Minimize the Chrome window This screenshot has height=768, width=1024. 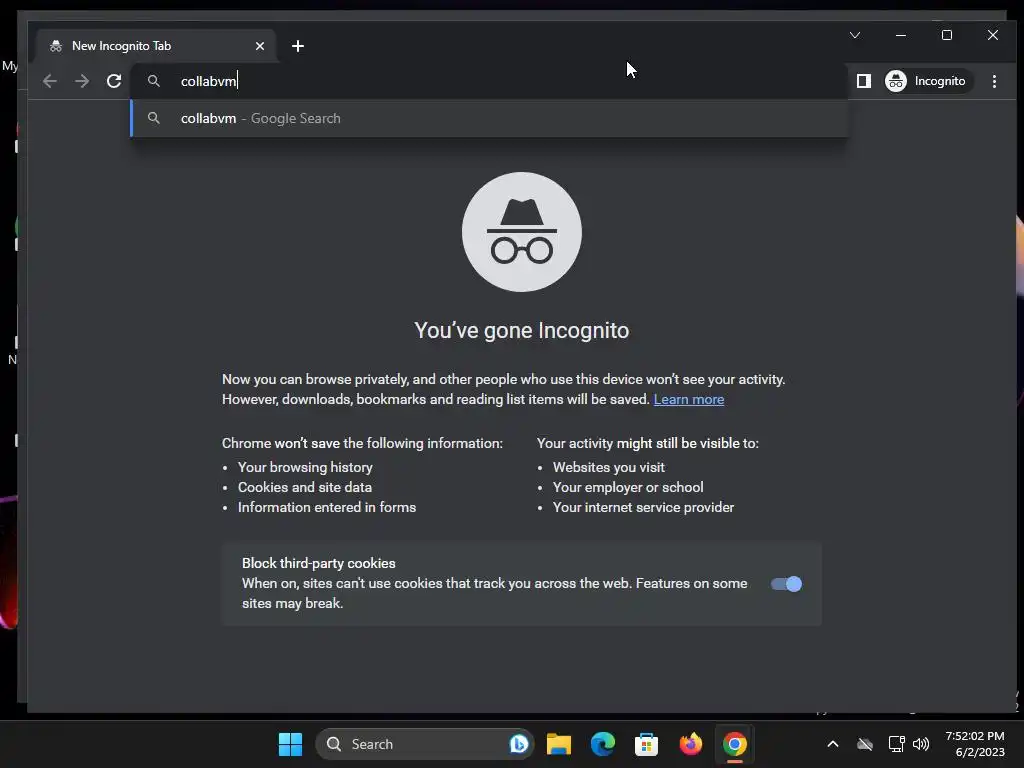(901, 35)
